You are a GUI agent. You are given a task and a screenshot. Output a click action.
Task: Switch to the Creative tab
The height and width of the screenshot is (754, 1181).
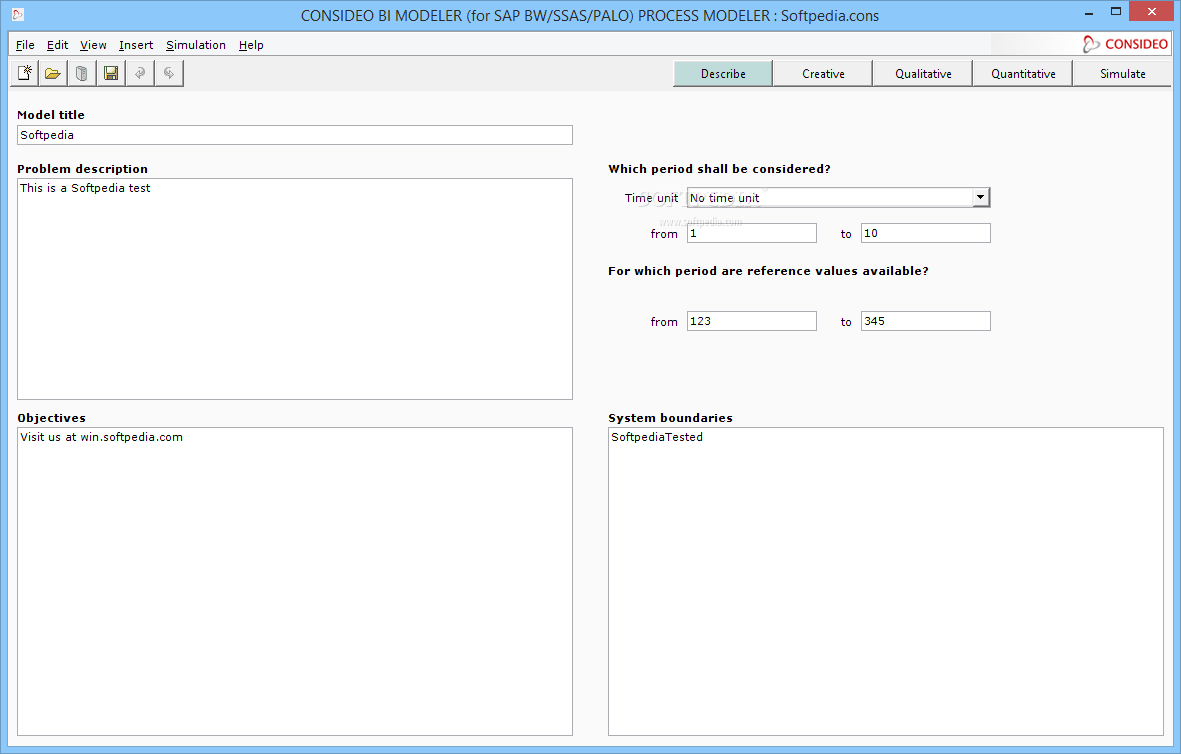tap(823, 74)
